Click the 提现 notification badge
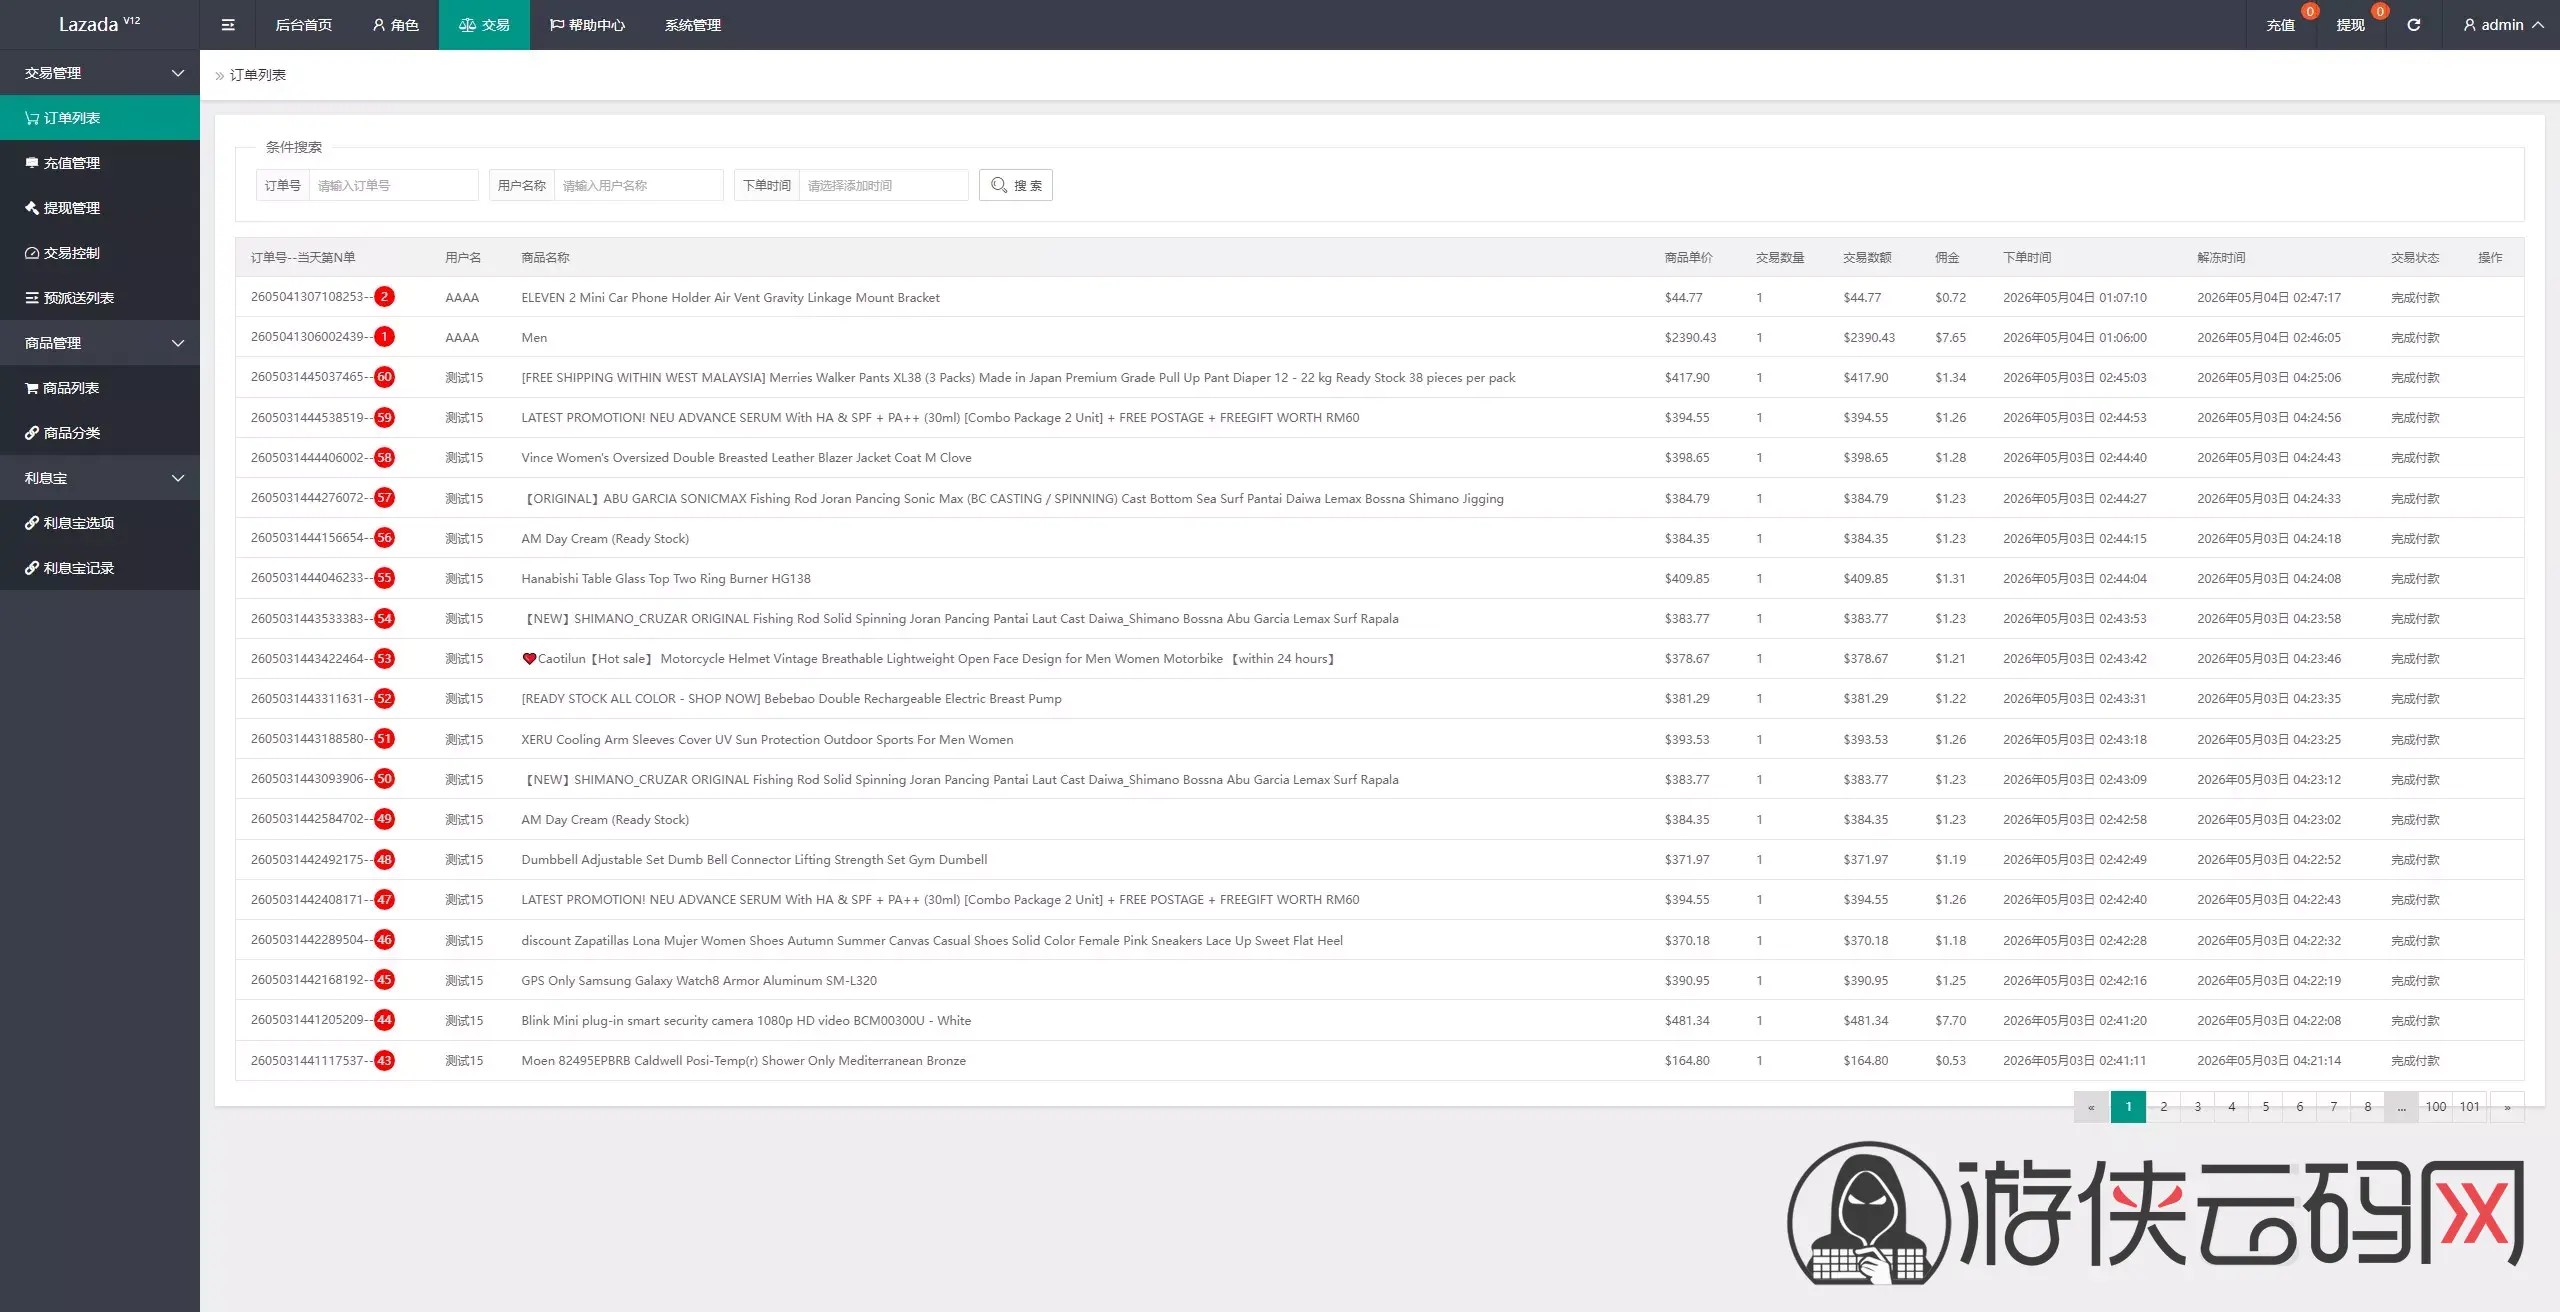Image resolution: width=2560 pixels, height=1312 pixels. [x=2379, y=11]
